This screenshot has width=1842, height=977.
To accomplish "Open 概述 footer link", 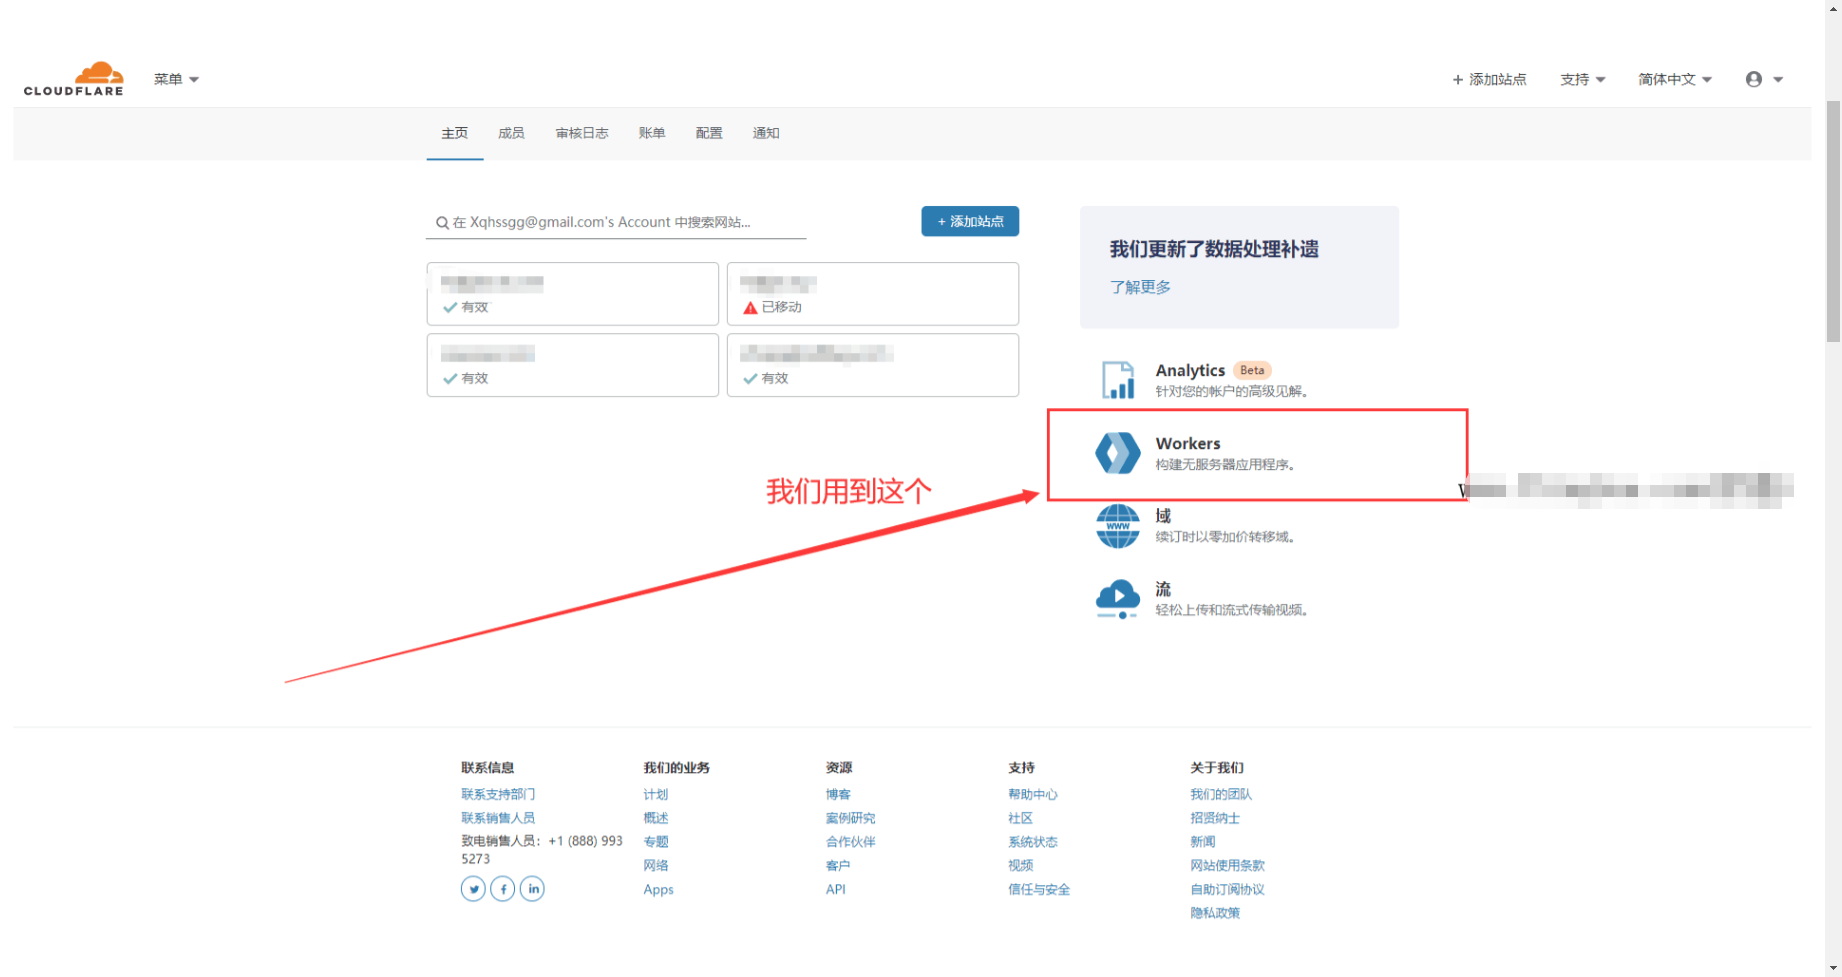I will pos(656,818).
